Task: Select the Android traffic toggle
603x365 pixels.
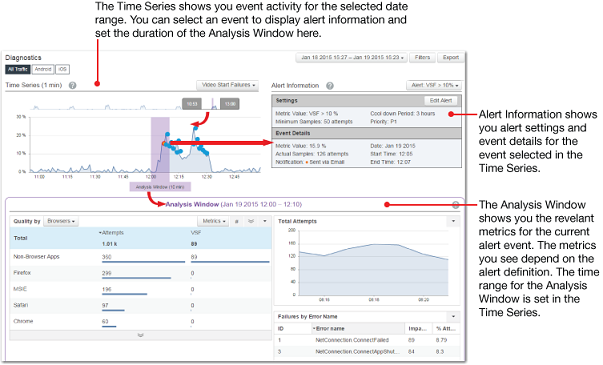Action: click(43, 69)
